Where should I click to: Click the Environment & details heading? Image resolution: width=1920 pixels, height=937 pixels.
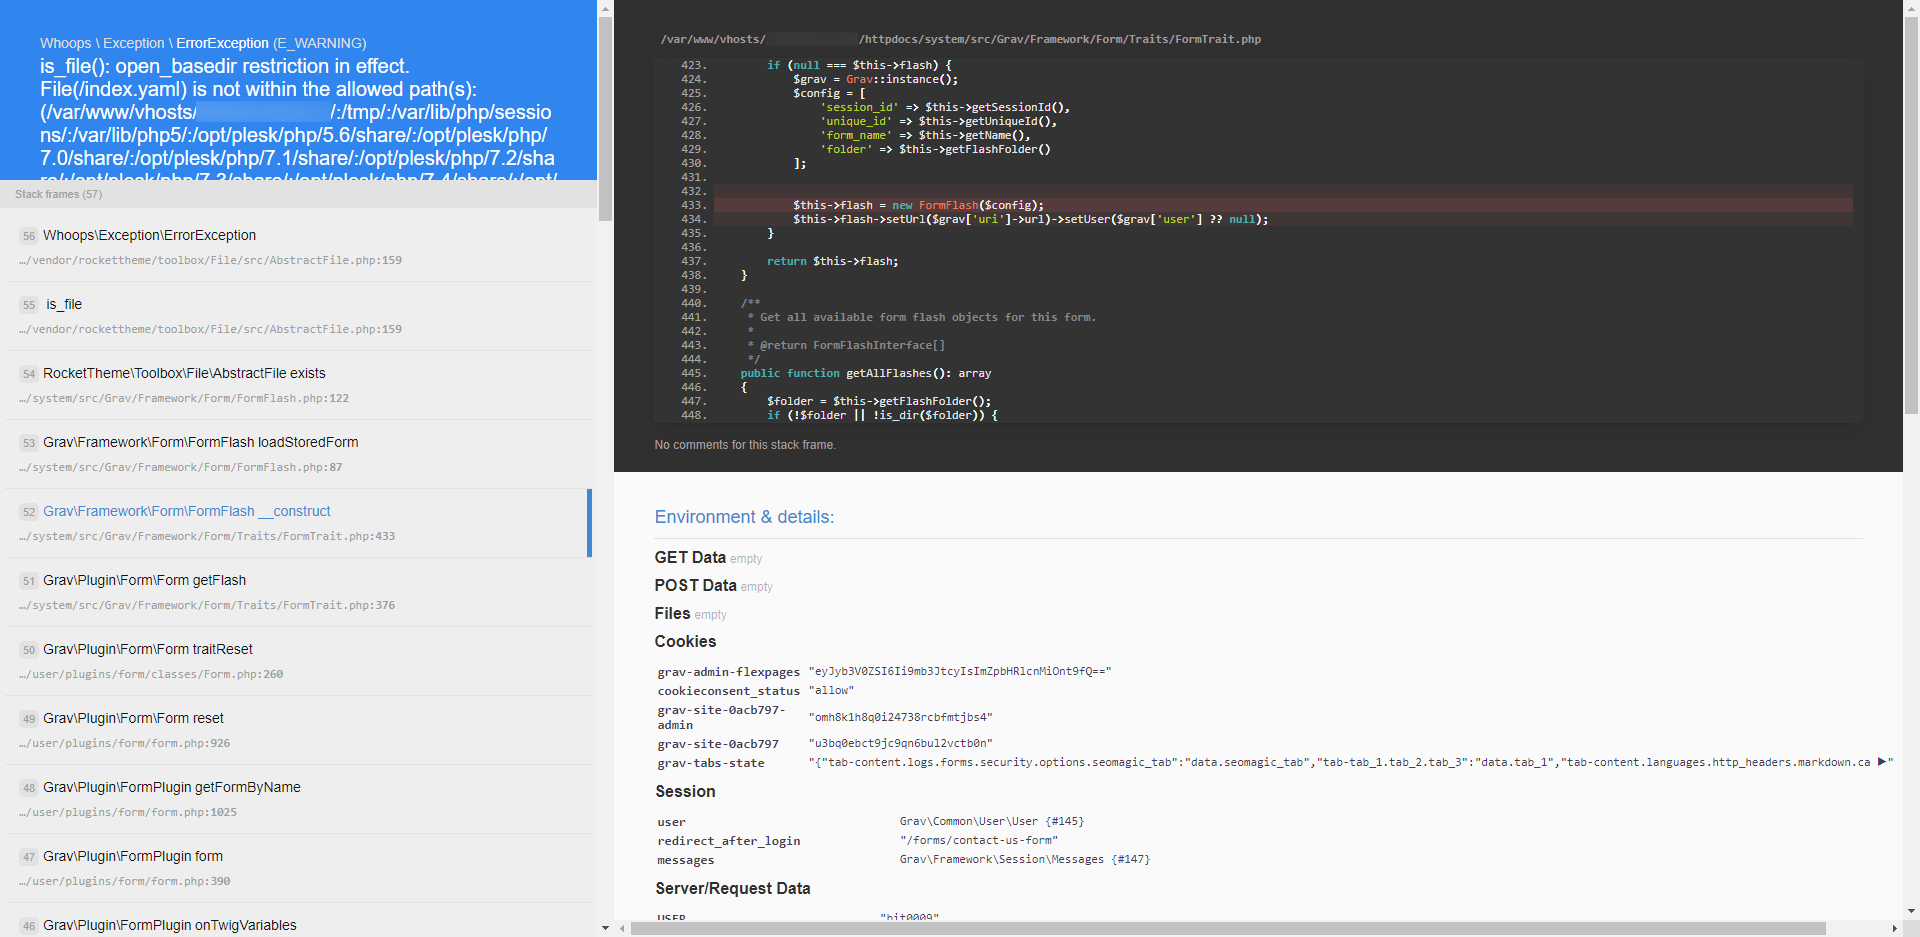[744, 517]
